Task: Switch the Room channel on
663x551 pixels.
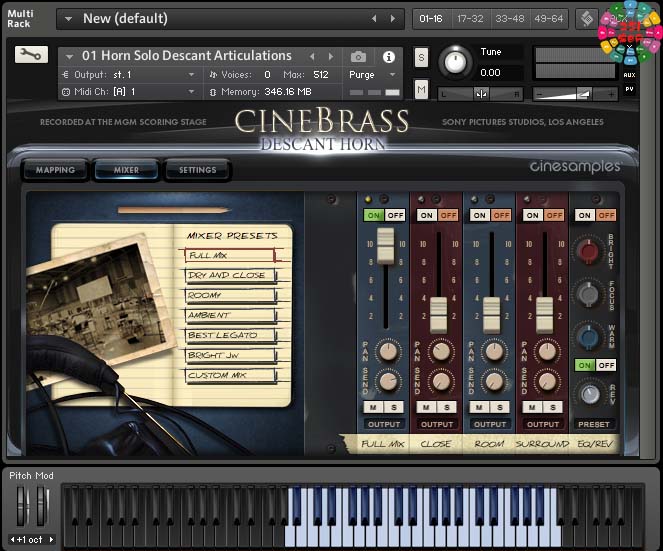Action: click(x=480, y=215)
